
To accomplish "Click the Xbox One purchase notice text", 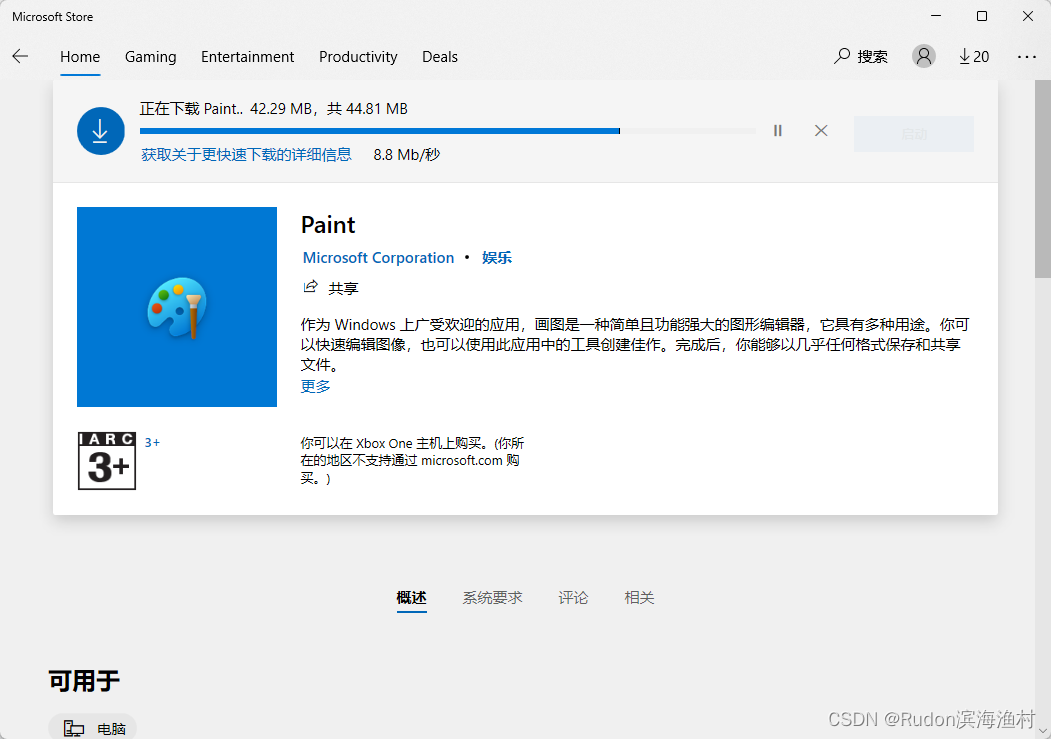I will pyautogui.click(x=412, y=461).
